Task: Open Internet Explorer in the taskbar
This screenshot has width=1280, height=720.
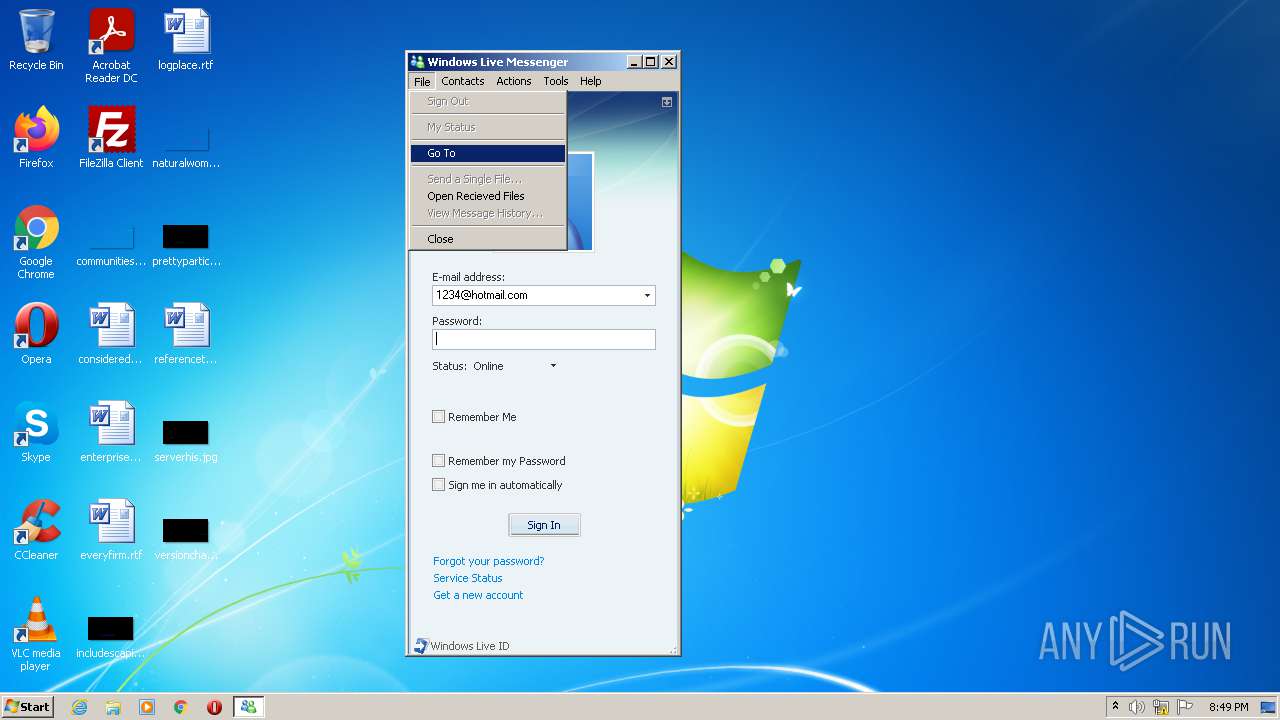Action: point(80,707)
